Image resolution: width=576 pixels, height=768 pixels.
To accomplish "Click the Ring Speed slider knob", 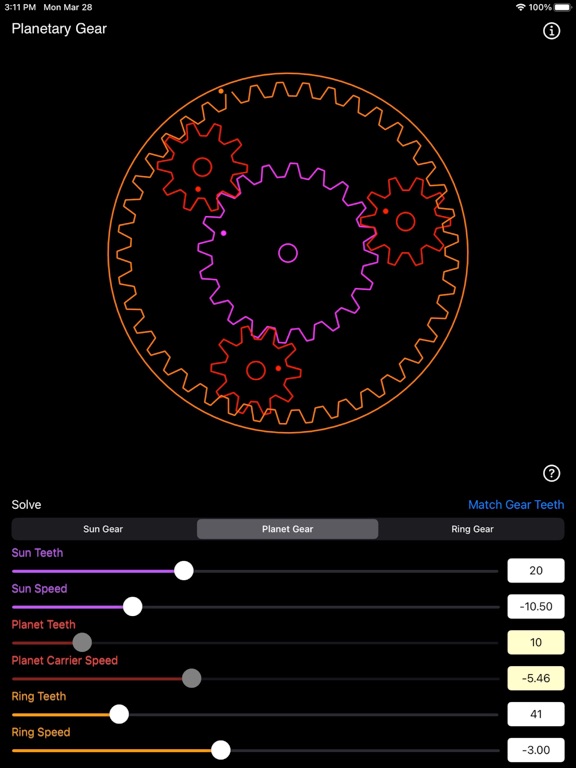I will point(220,750).
